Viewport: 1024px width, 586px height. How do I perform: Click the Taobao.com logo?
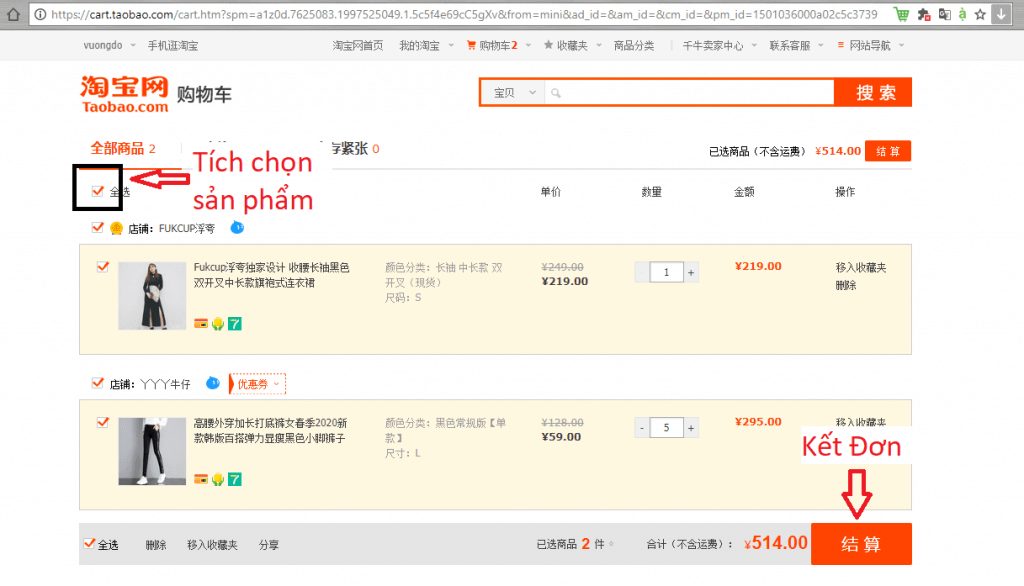(x=125, y=94)
